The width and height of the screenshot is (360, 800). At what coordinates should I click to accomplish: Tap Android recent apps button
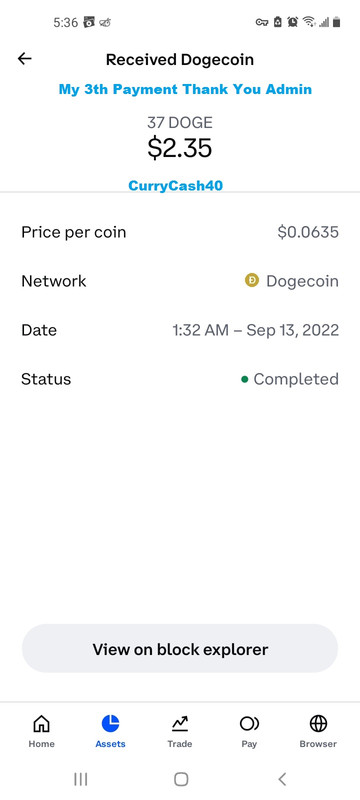(x=81, y=779)
